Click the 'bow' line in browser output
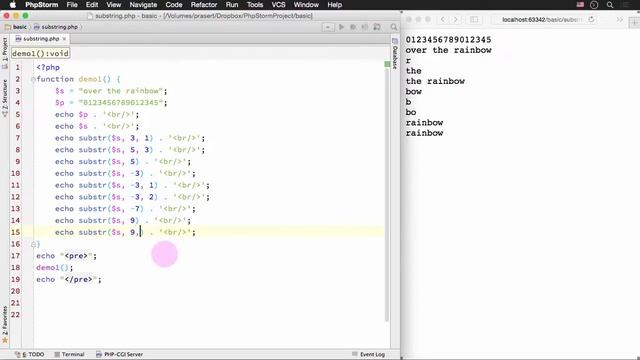The height and width of the screenshot is (360, 640). 413,92
